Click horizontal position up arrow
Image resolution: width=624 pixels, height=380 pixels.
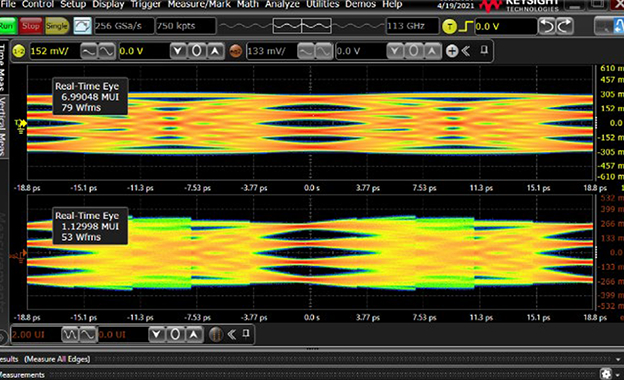click(193, 335)
